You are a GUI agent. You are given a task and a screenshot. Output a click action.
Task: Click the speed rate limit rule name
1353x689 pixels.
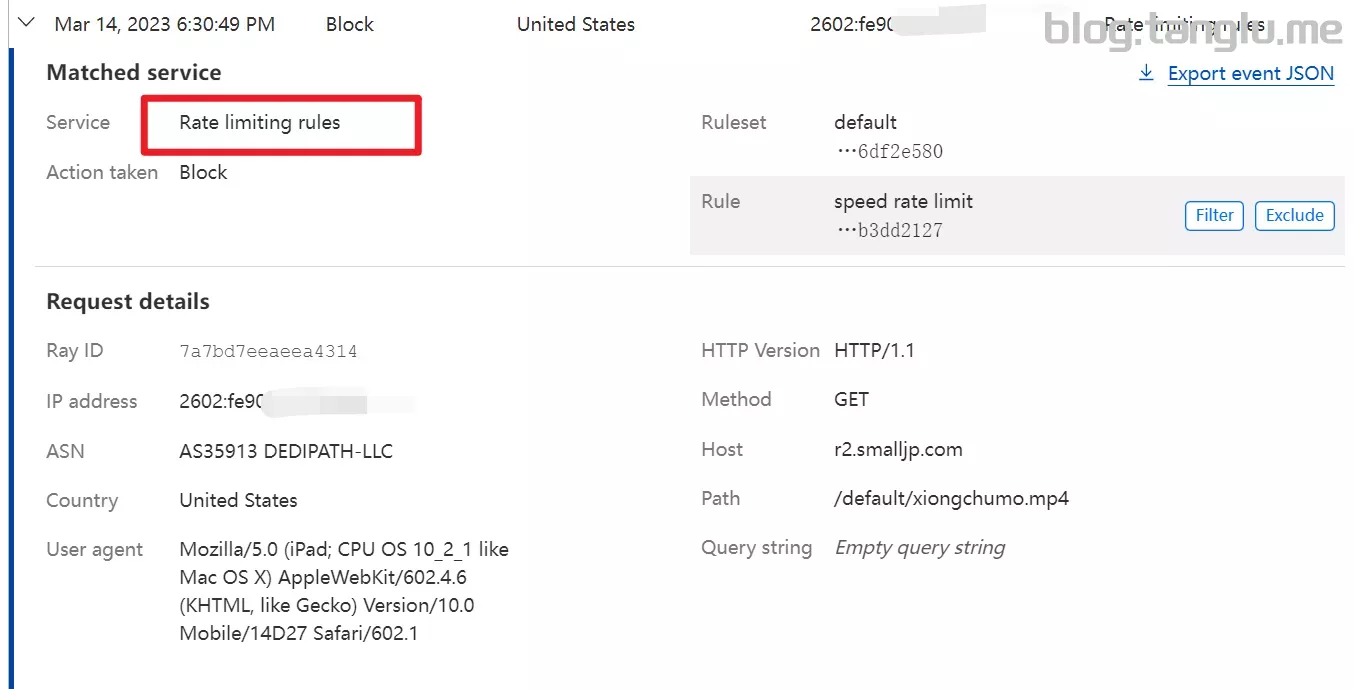tap(903, 201)
